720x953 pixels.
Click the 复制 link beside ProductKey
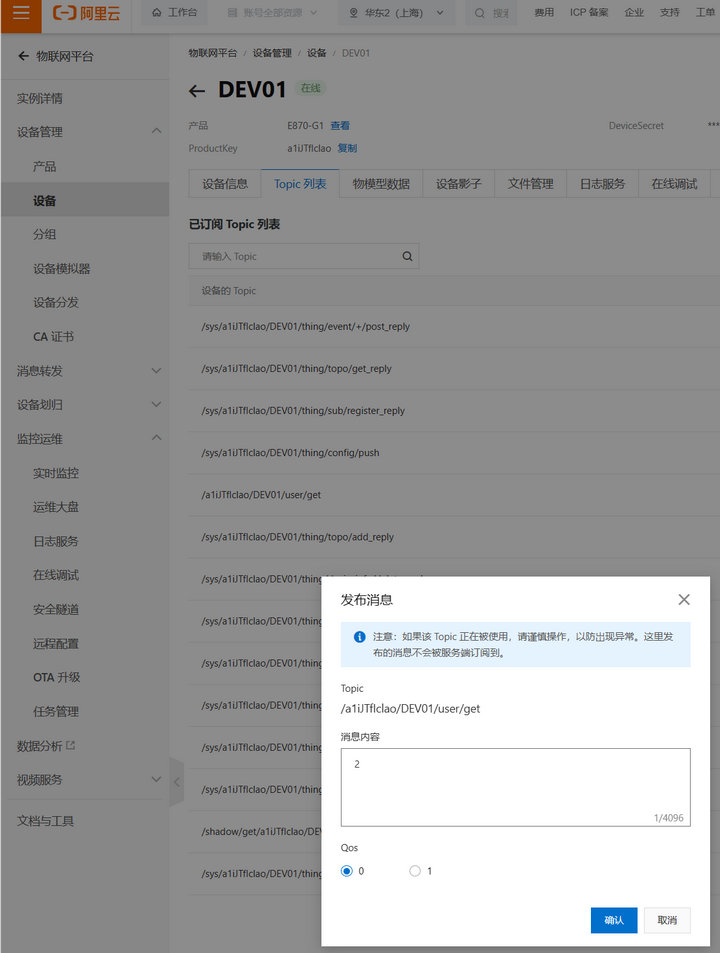pyautogui.click(x=347, y=148)
